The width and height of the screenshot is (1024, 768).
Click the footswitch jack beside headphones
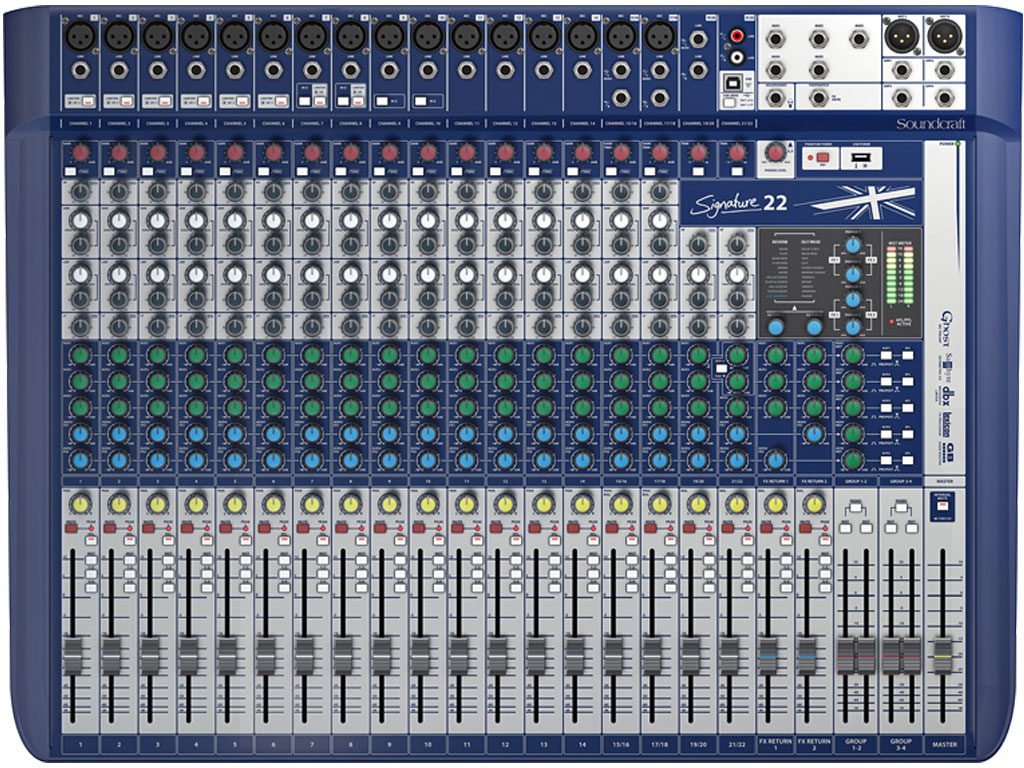pyautogui.click(x=819, y=99)
